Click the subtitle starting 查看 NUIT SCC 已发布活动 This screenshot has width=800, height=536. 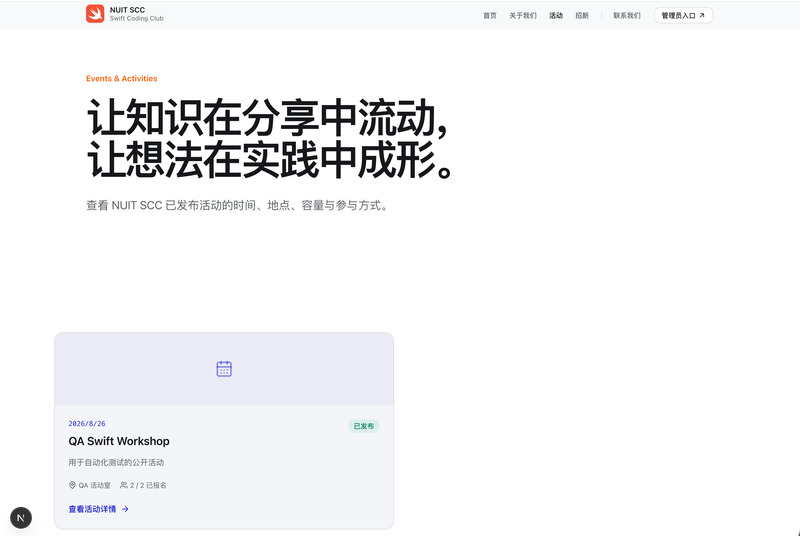tap(237, 206)
